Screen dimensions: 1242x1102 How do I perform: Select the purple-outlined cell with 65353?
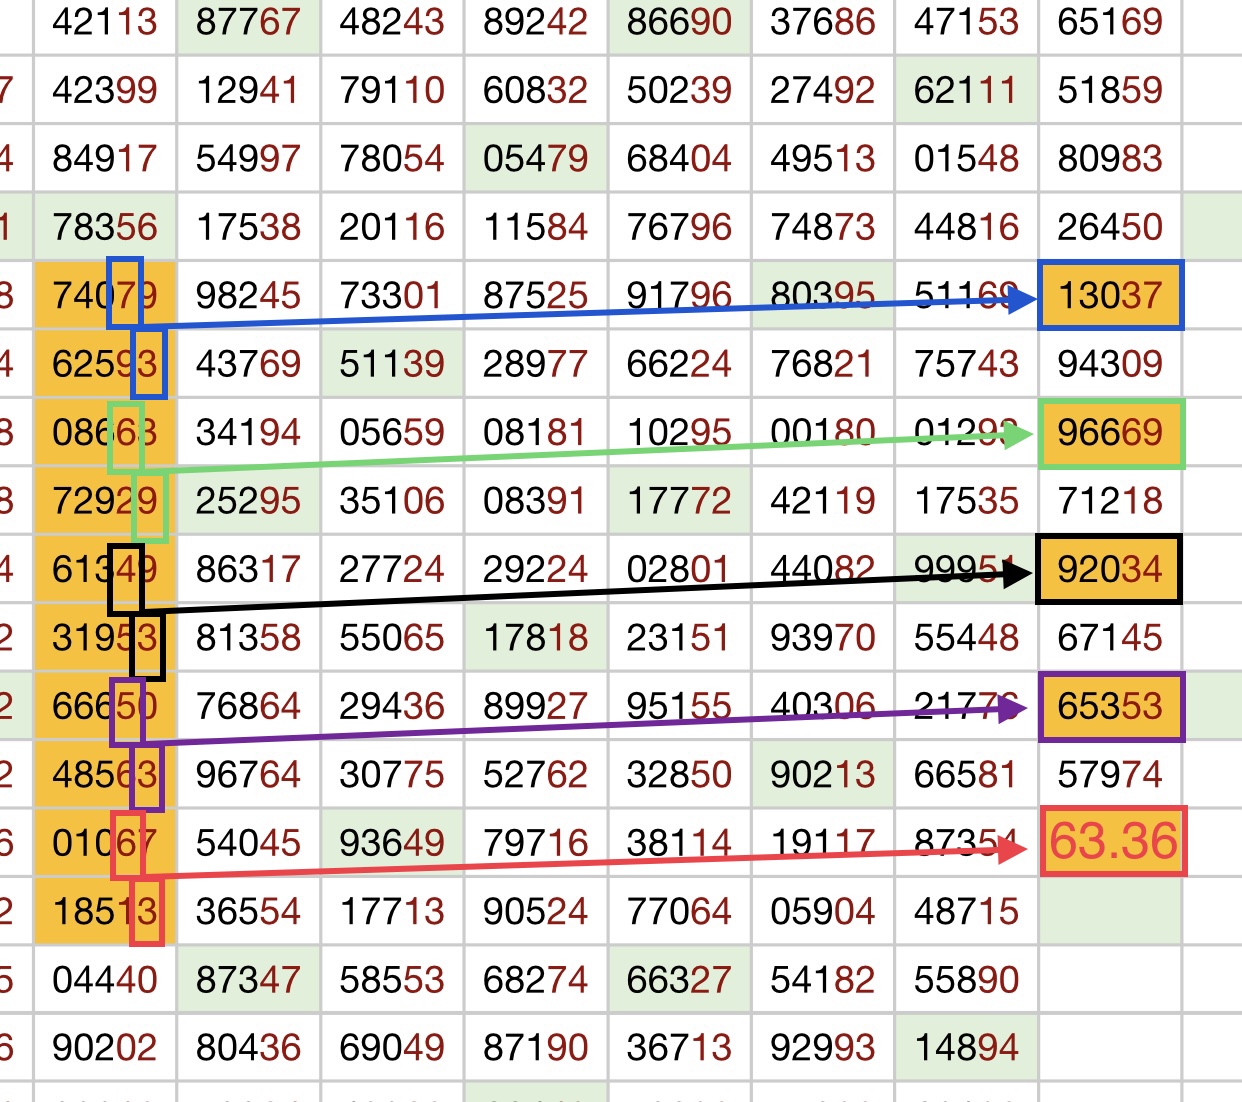click(1110, 707)
